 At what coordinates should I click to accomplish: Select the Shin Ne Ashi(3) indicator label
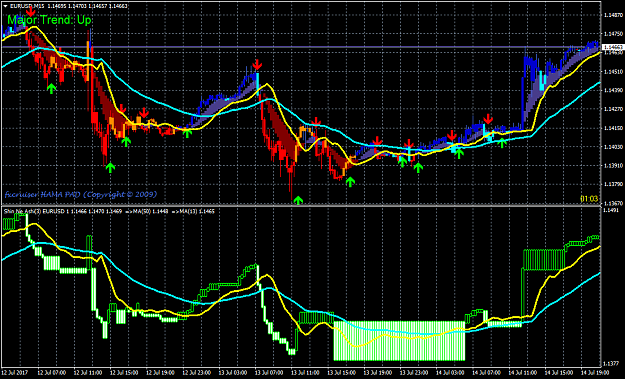pos(21,211)
